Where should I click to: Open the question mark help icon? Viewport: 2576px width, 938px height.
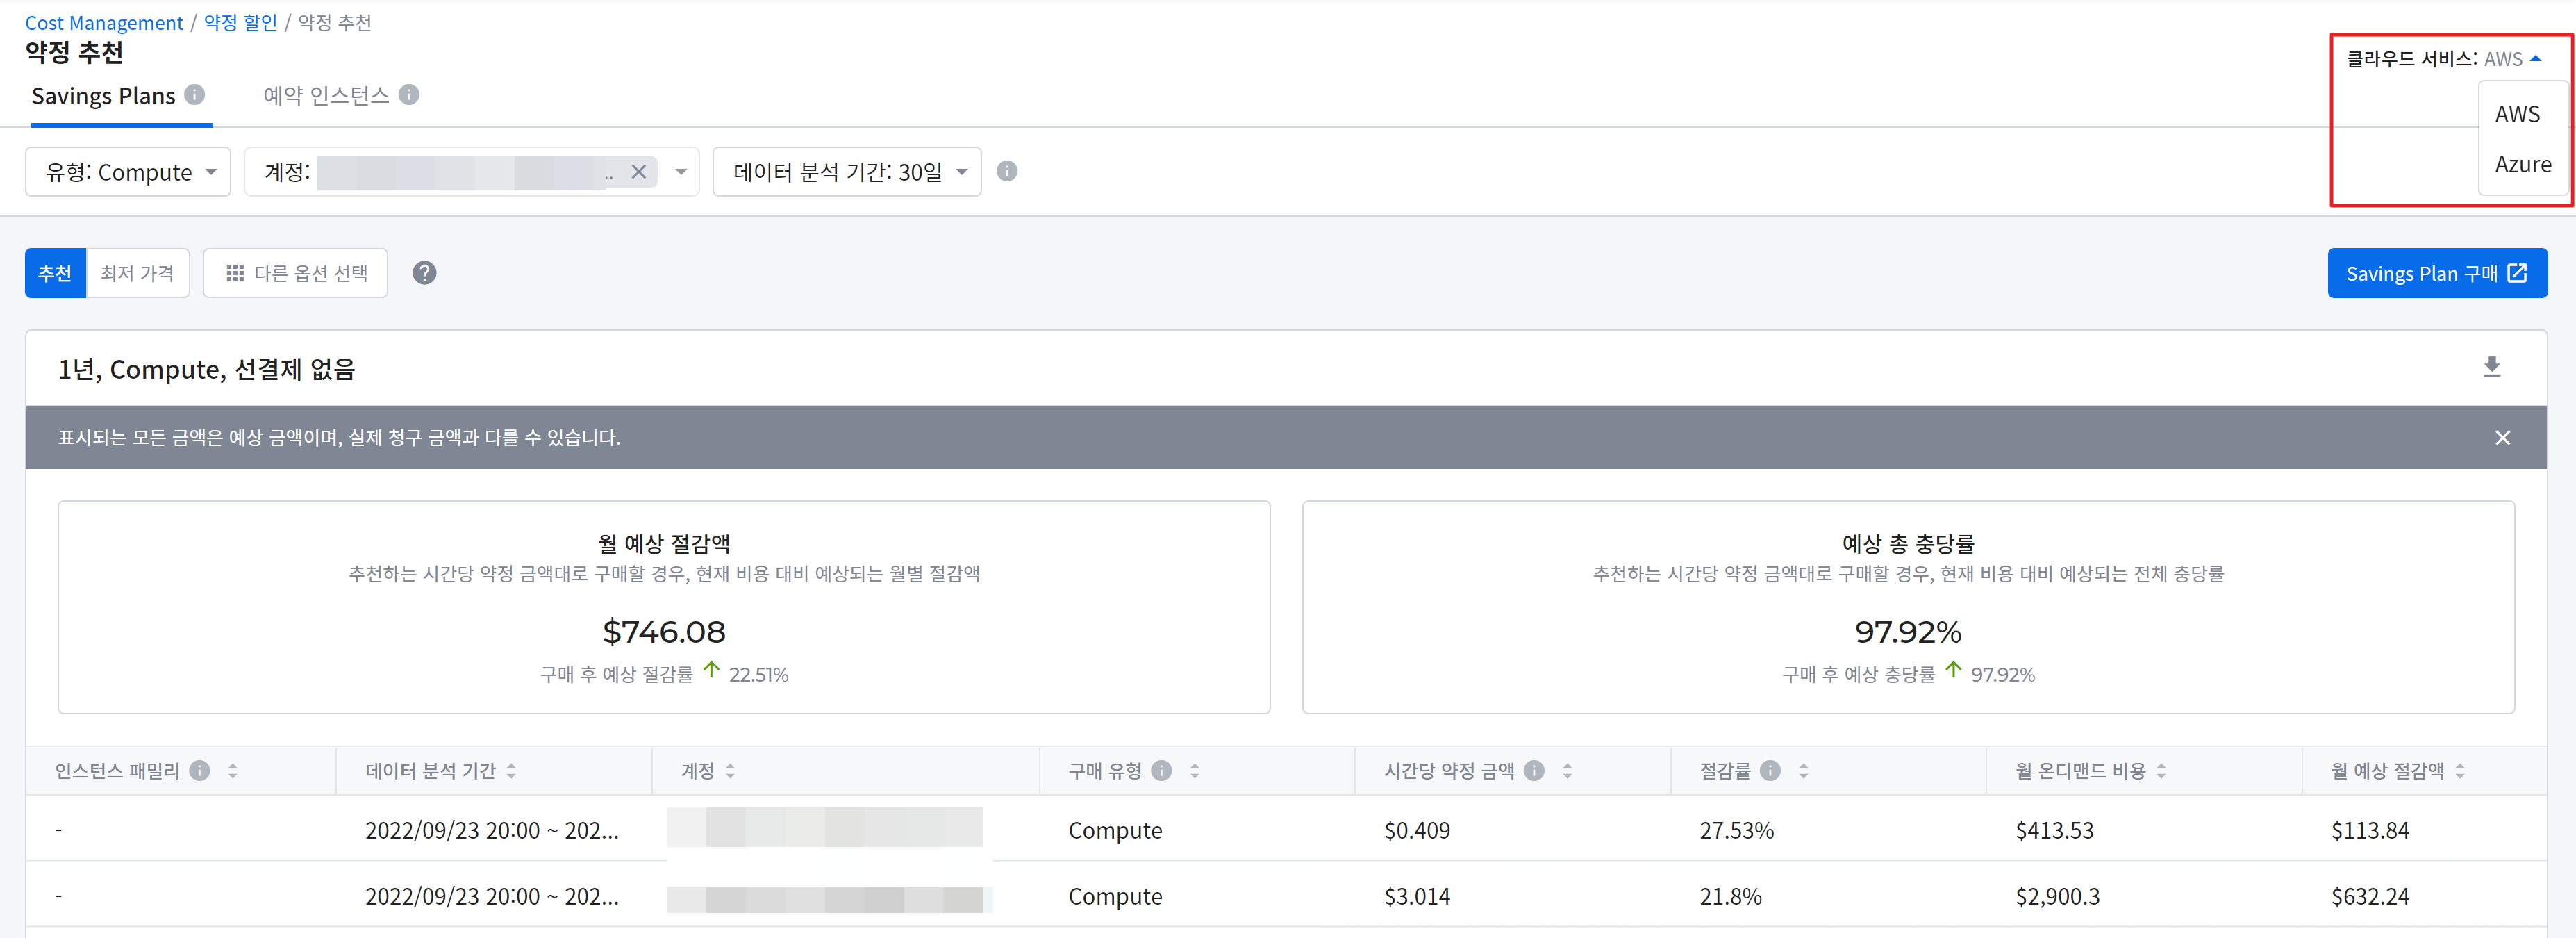(x=424, y=273)
